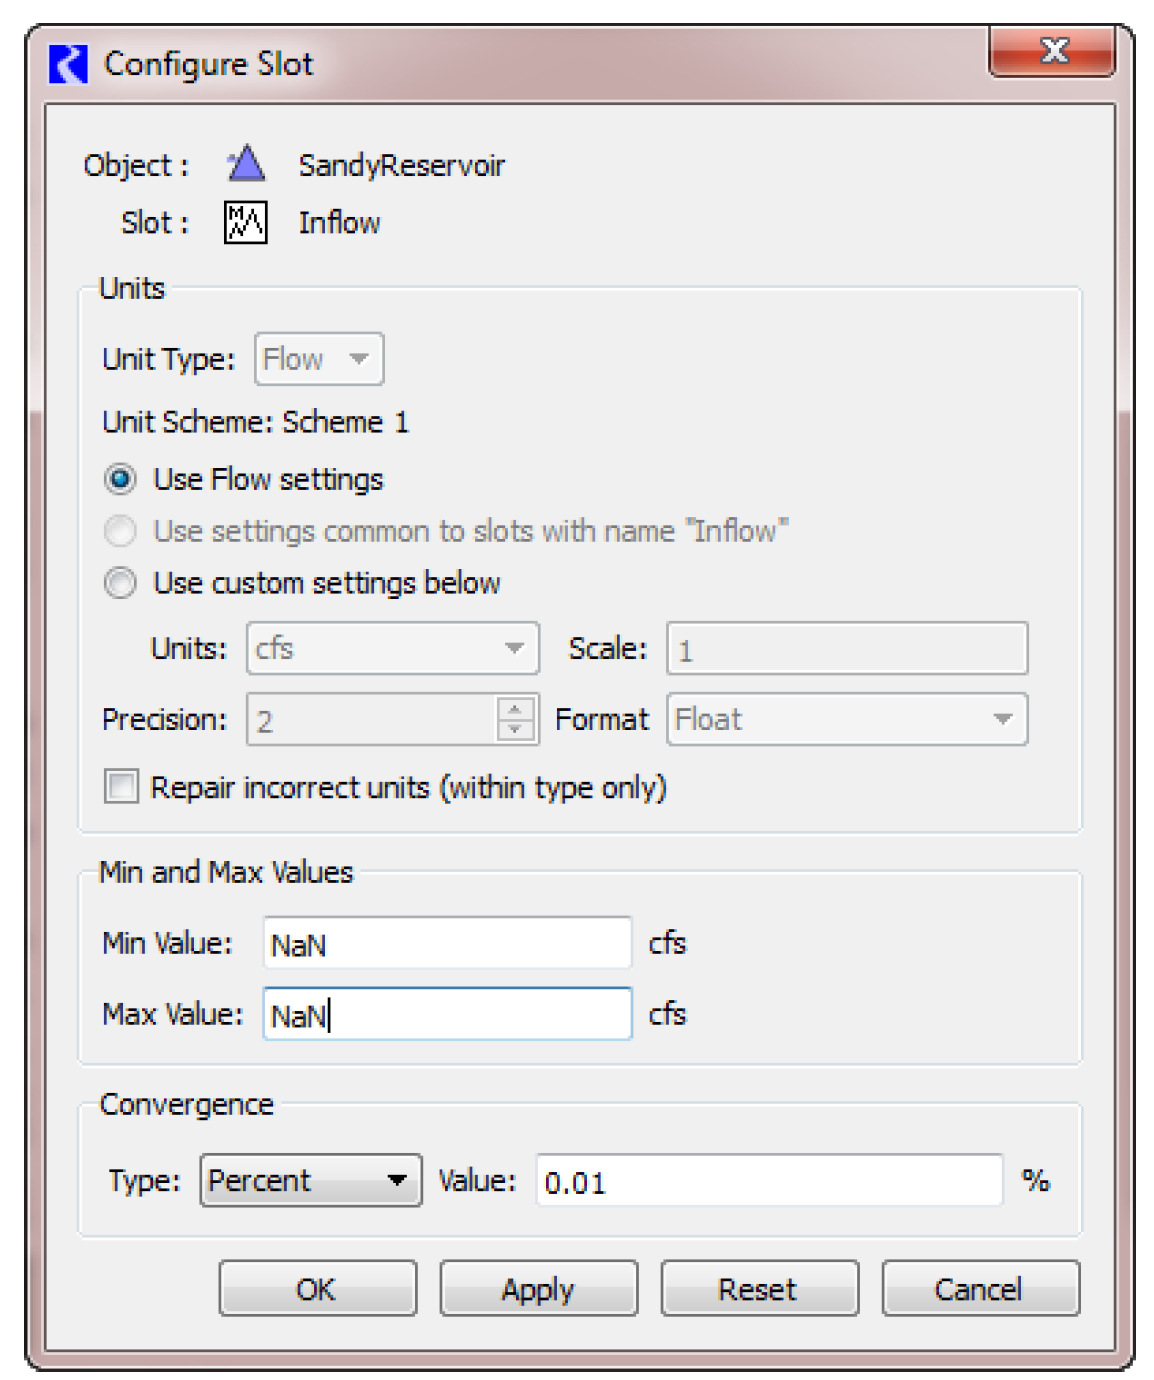
Task: Select the Use Flow settings radio button
Action: coord(121,480)
